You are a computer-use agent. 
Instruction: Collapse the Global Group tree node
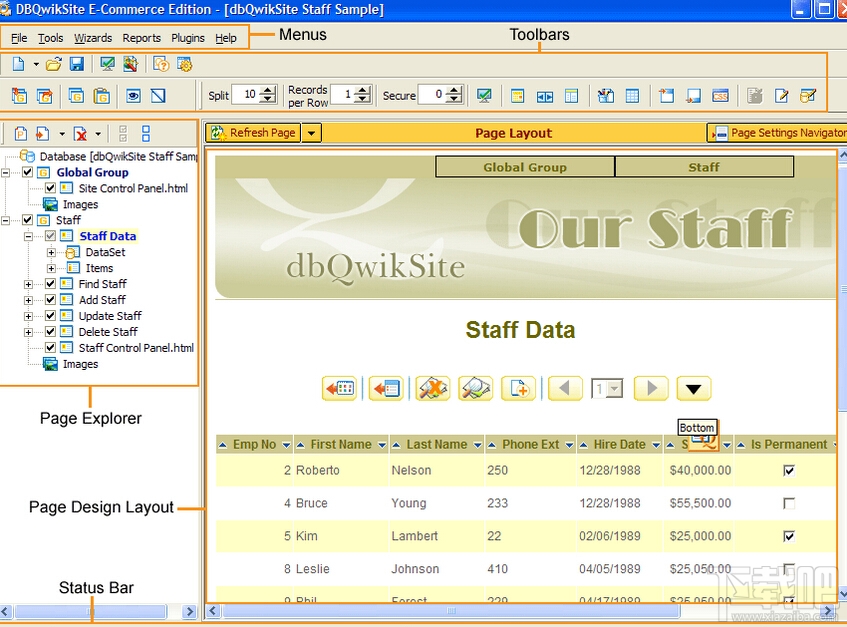pos(5,173)
